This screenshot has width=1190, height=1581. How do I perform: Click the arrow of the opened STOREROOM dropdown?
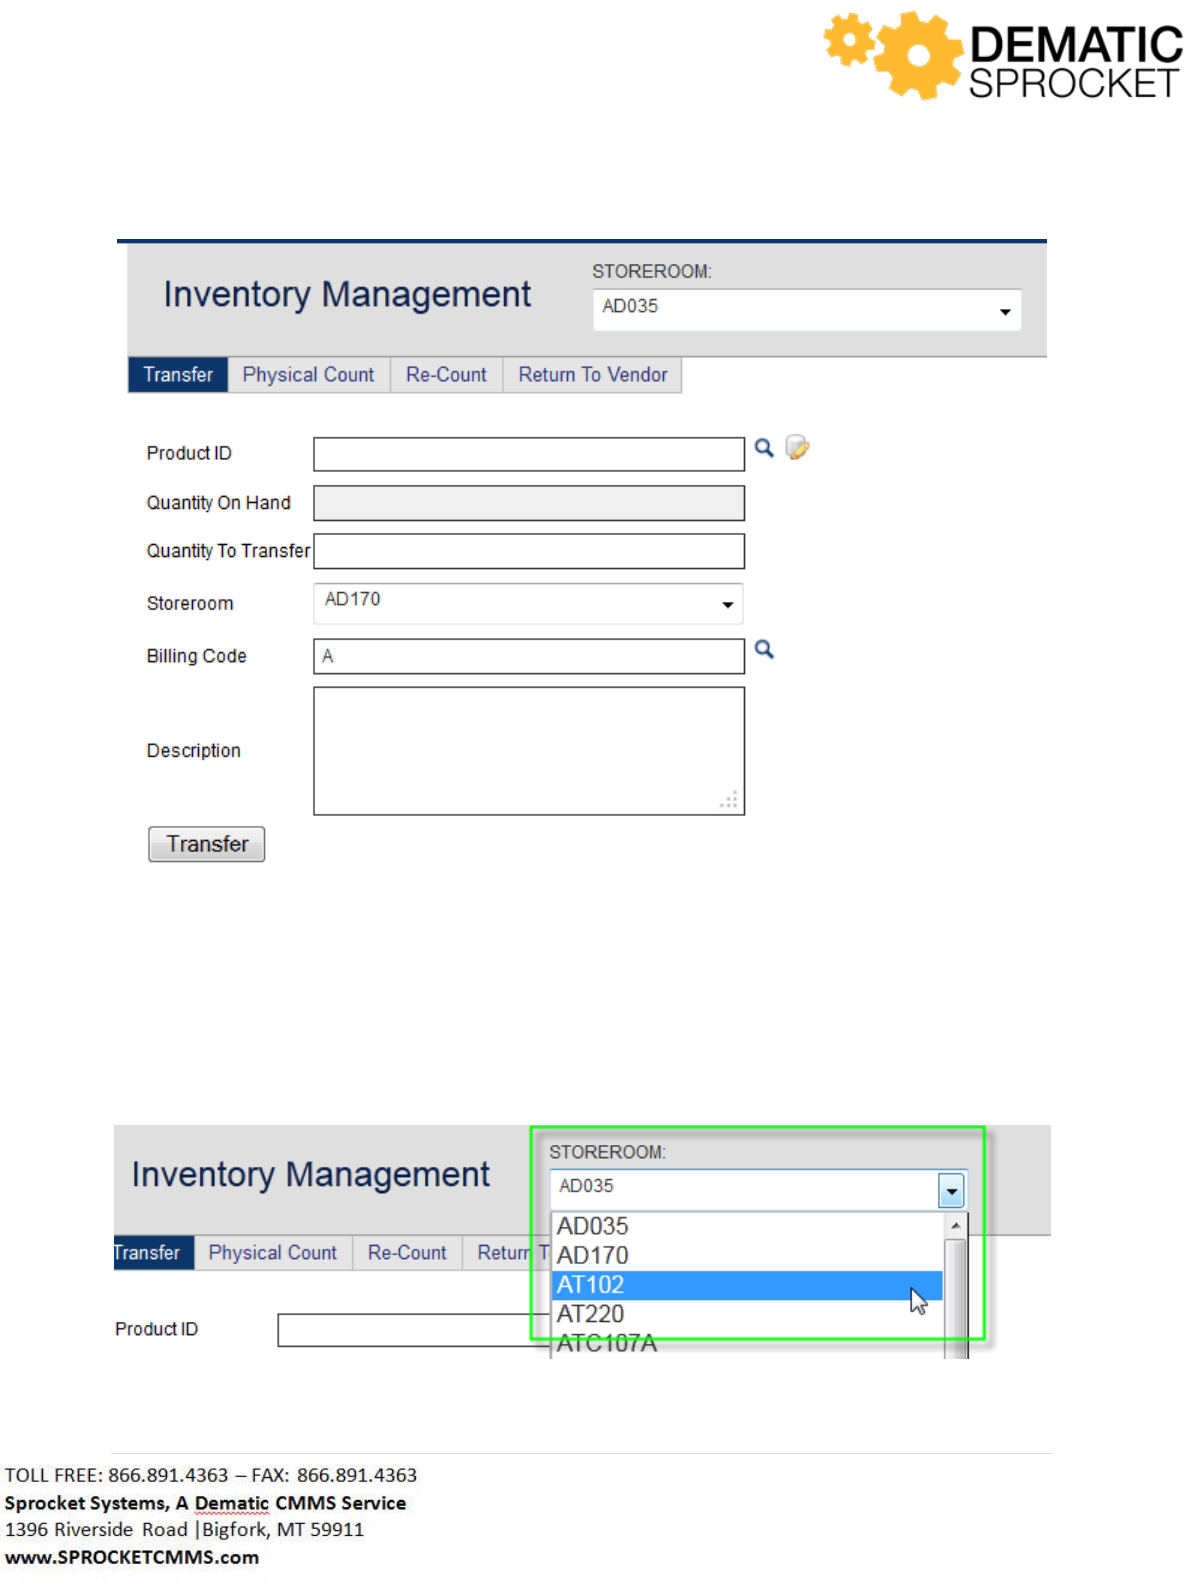[x=951, y=1190]
